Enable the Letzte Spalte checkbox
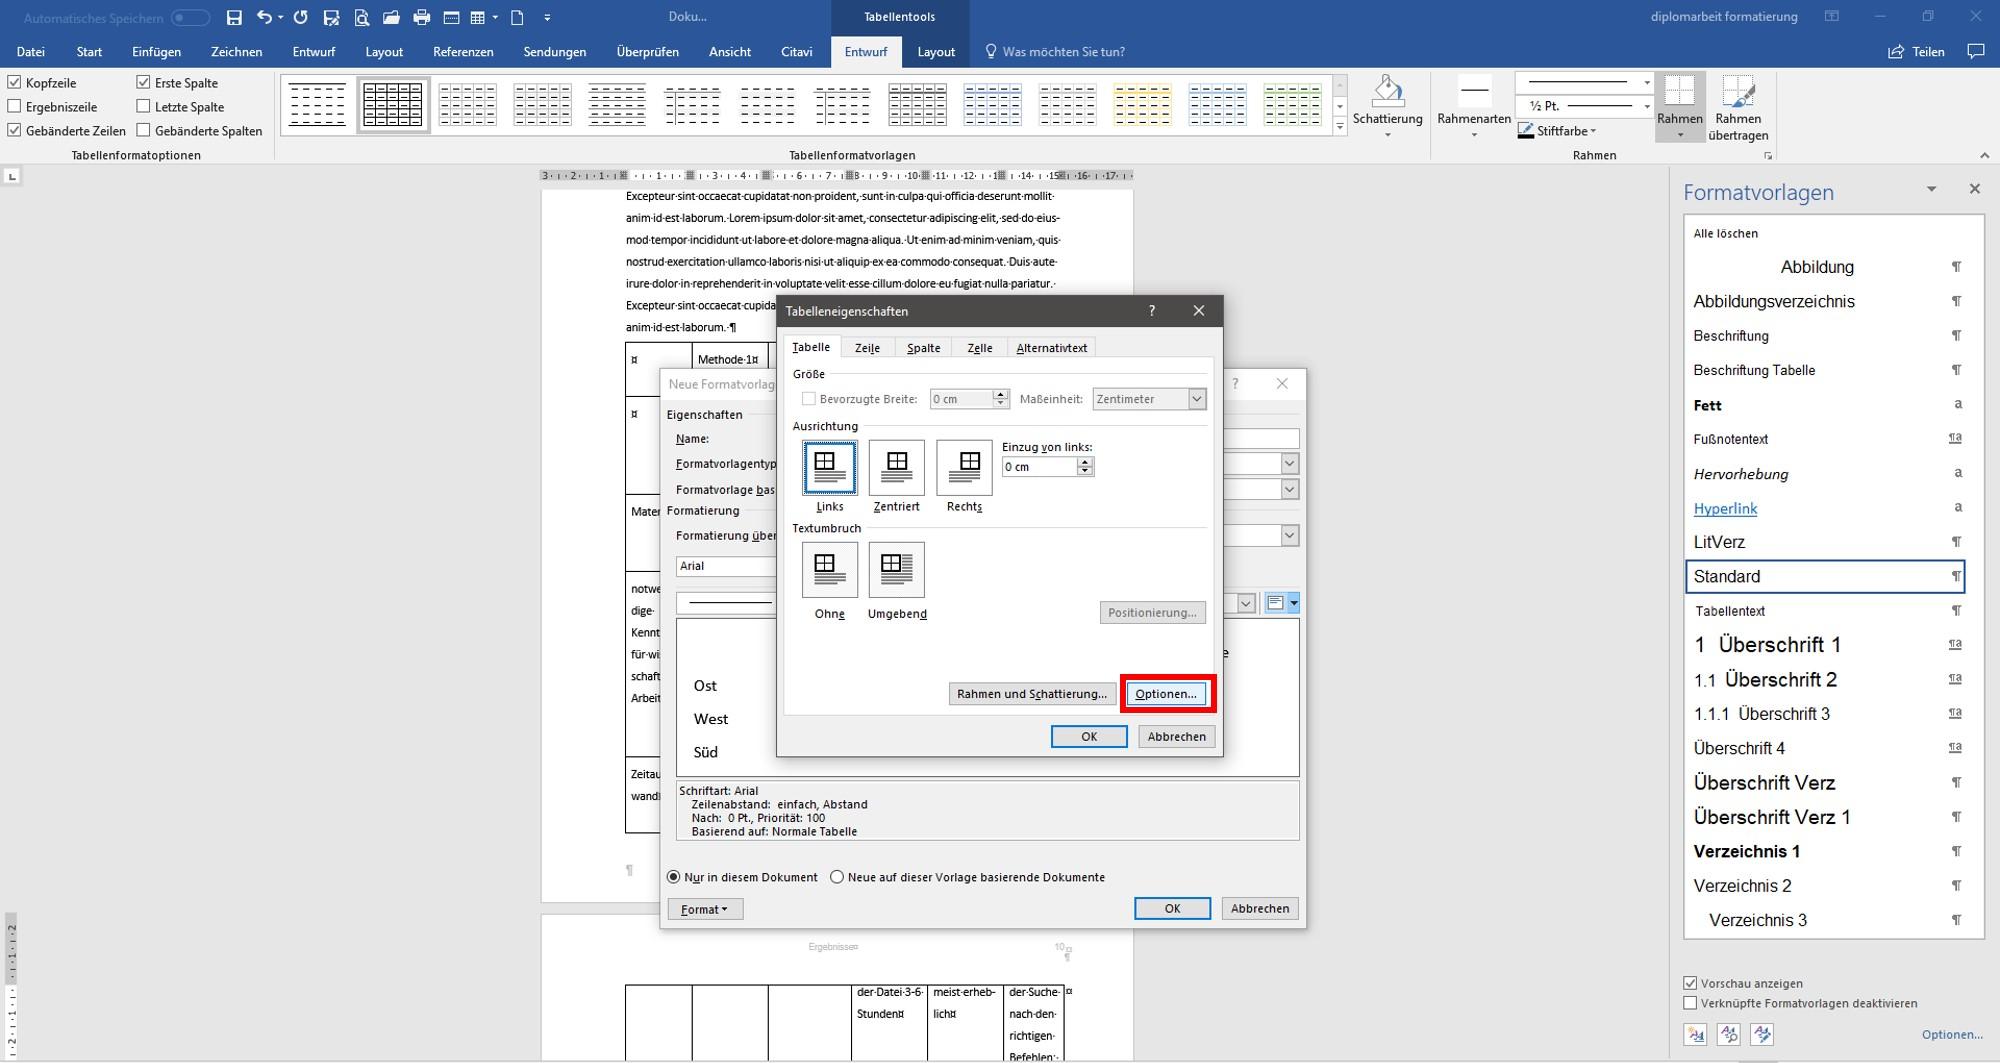This screenshot has width=2000, height=1063. [x=143, y=106]
